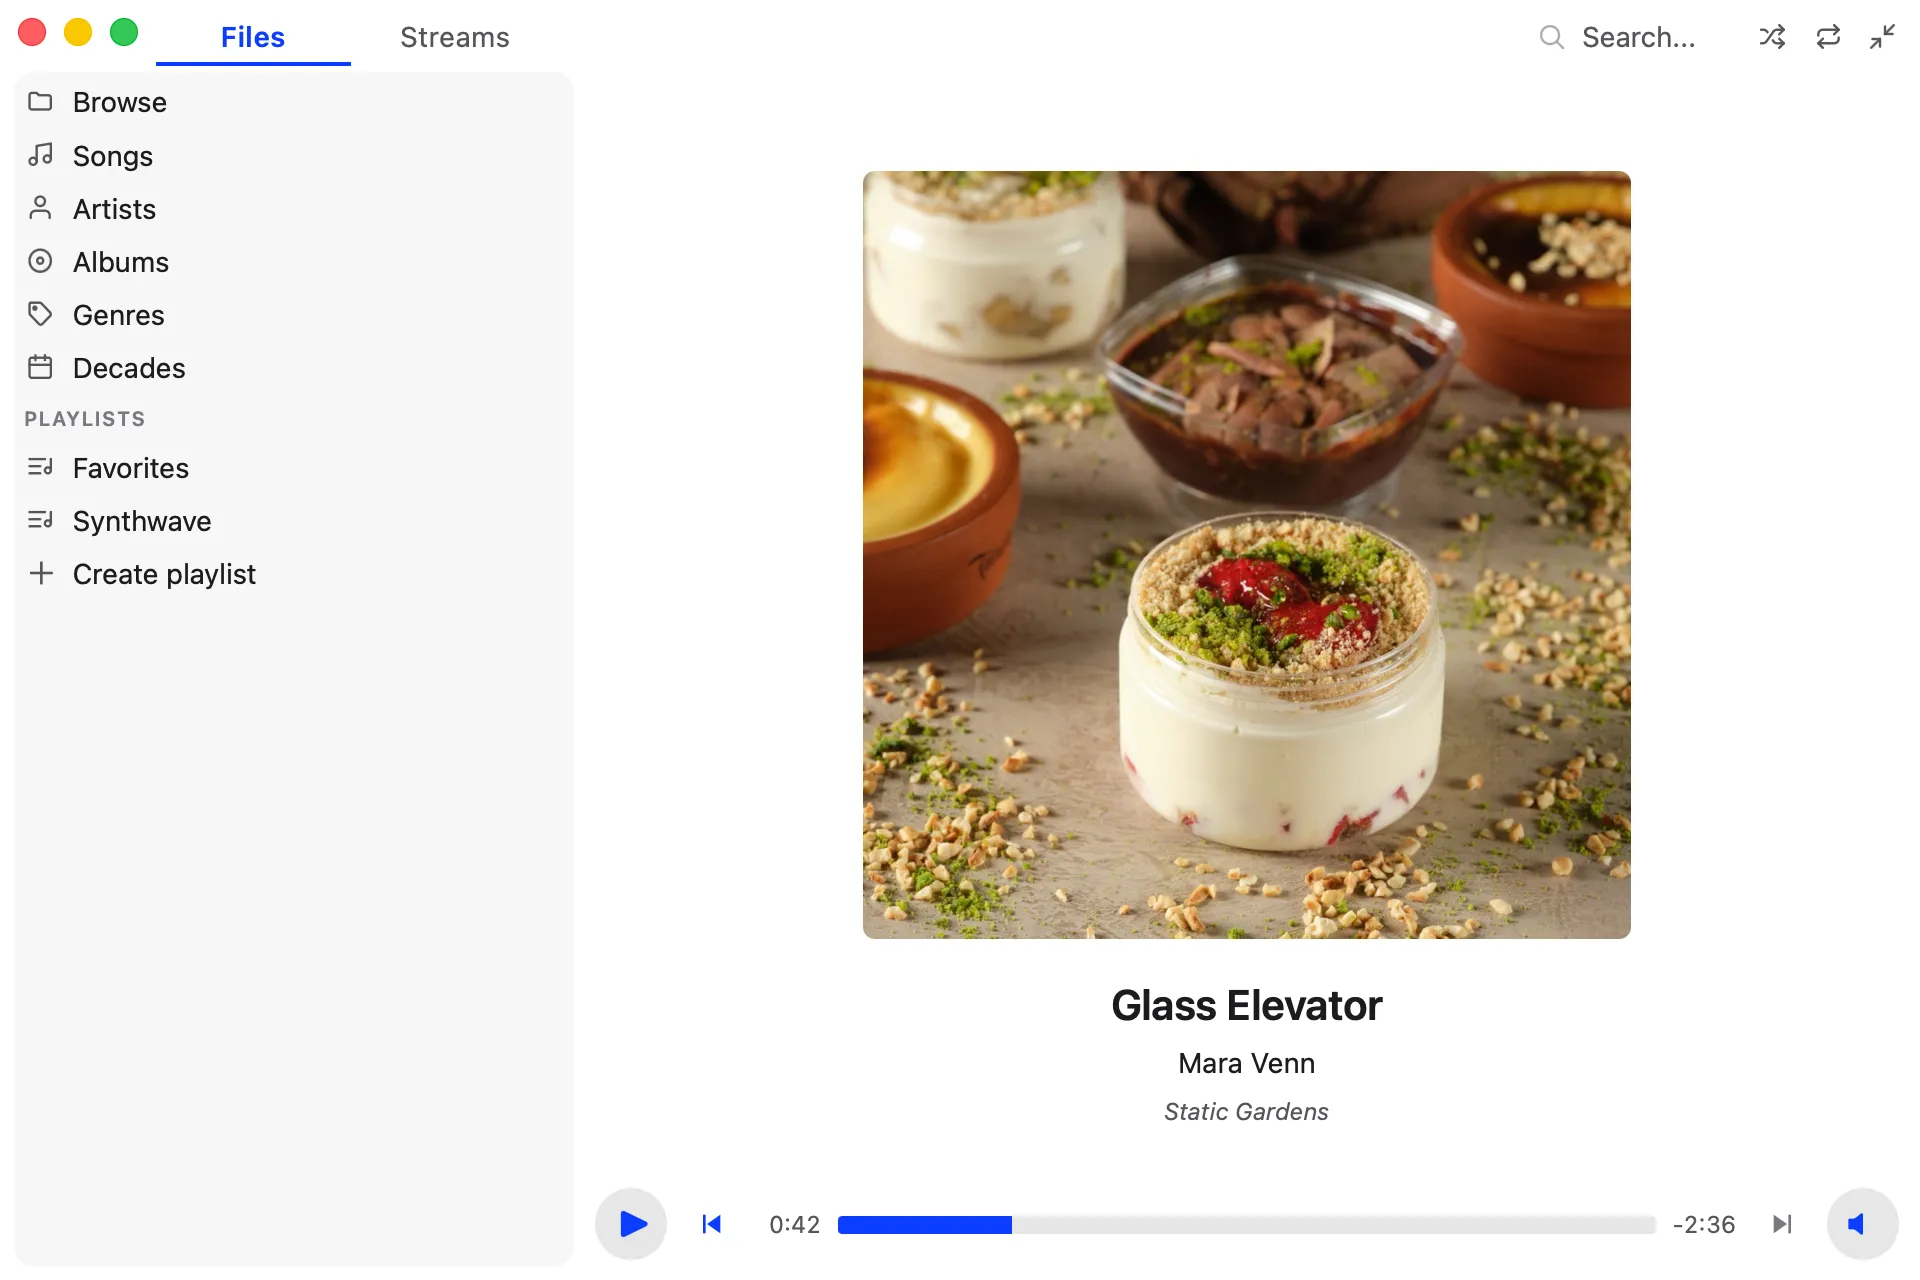1920x1280 pixels.
Task: Skip to the next track
Action: coord(1782,1224)
